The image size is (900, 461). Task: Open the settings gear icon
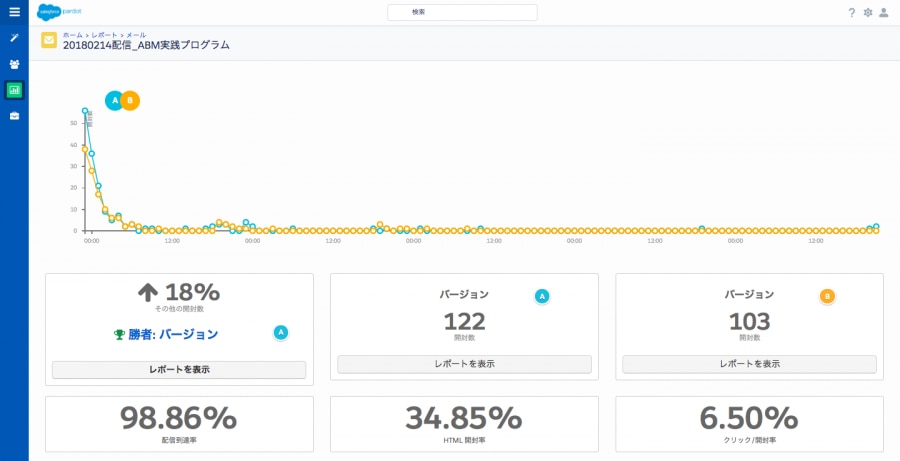[x=868, y=13]
